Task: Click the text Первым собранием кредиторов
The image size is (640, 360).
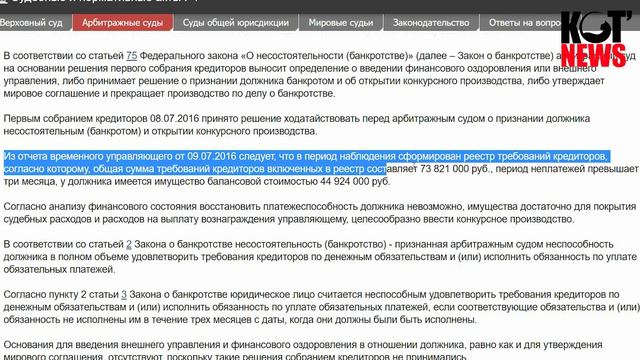Action: pos(76,118)
